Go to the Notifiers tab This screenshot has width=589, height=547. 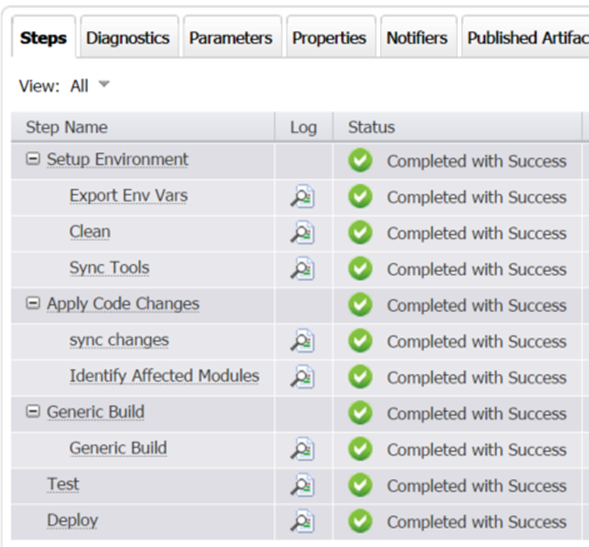417,38
